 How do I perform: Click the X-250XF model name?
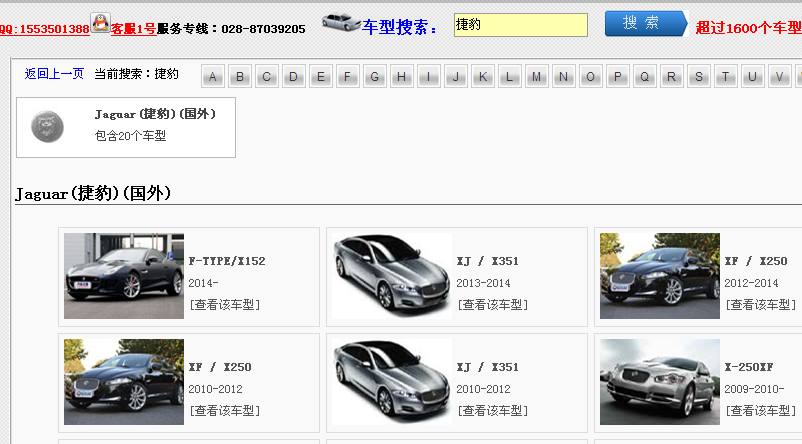coord(749,367)
